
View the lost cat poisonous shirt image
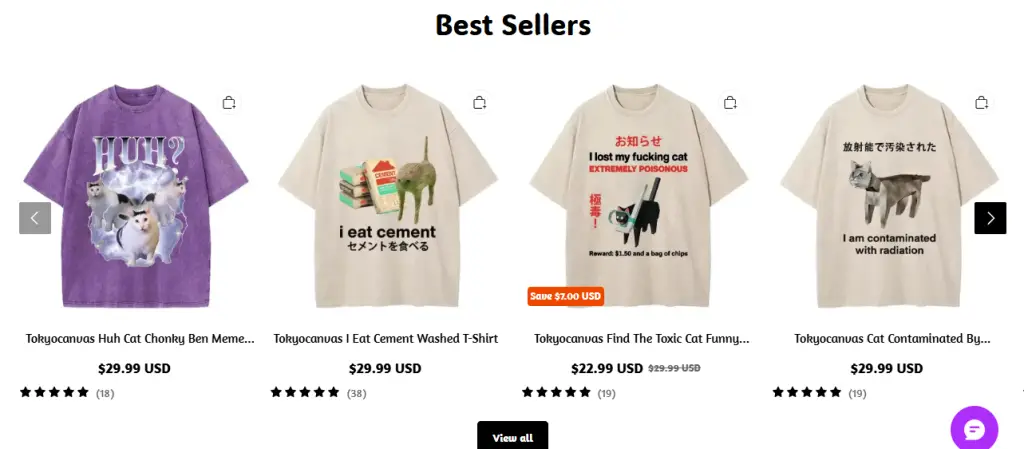pyautogui.click(x=638, y=196)
